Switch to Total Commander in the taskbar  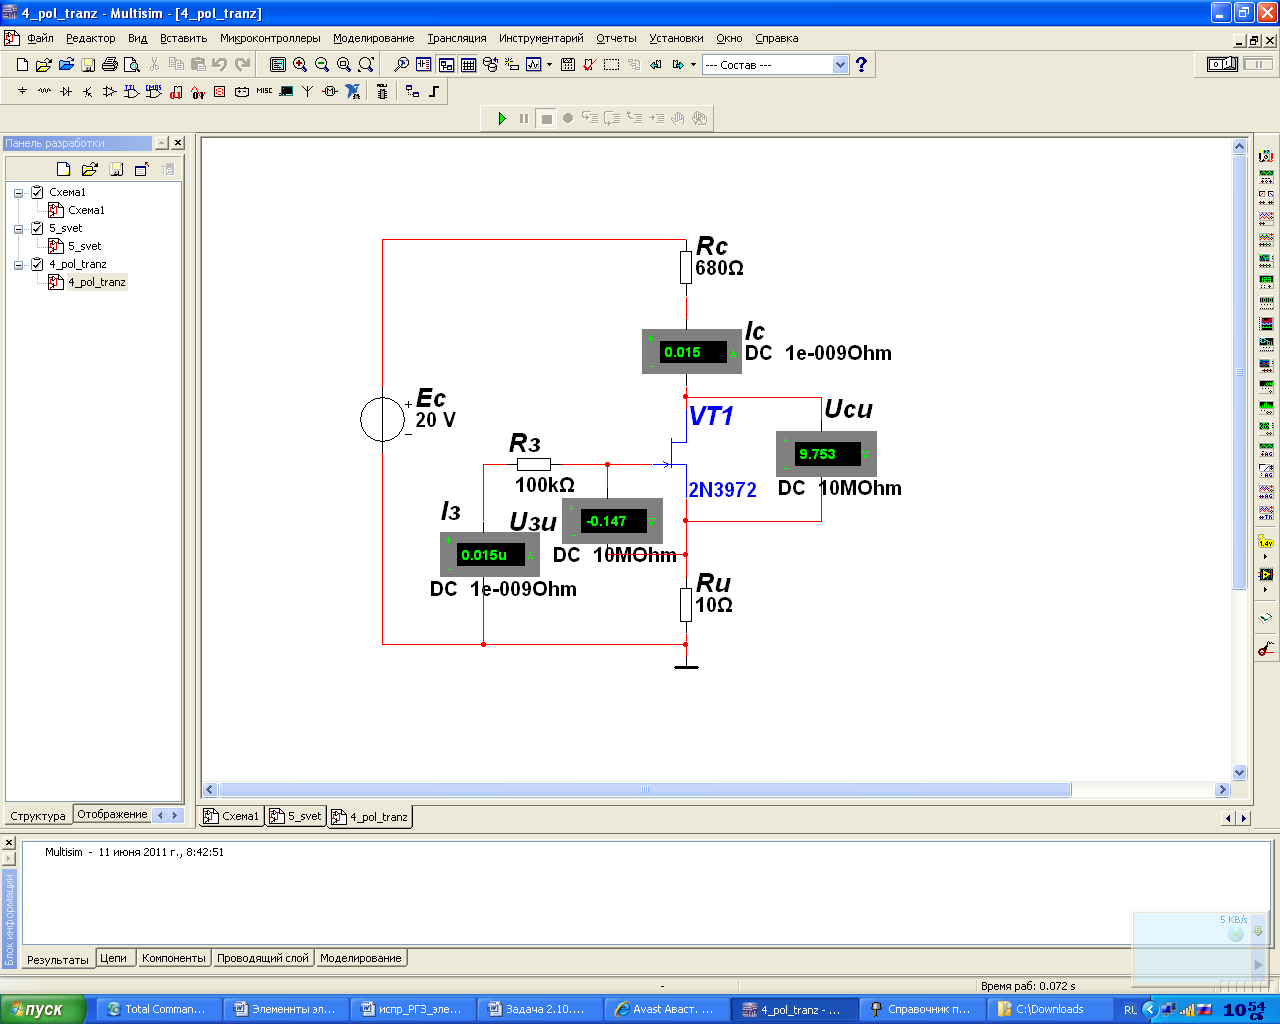click(x=156, y=1009)
